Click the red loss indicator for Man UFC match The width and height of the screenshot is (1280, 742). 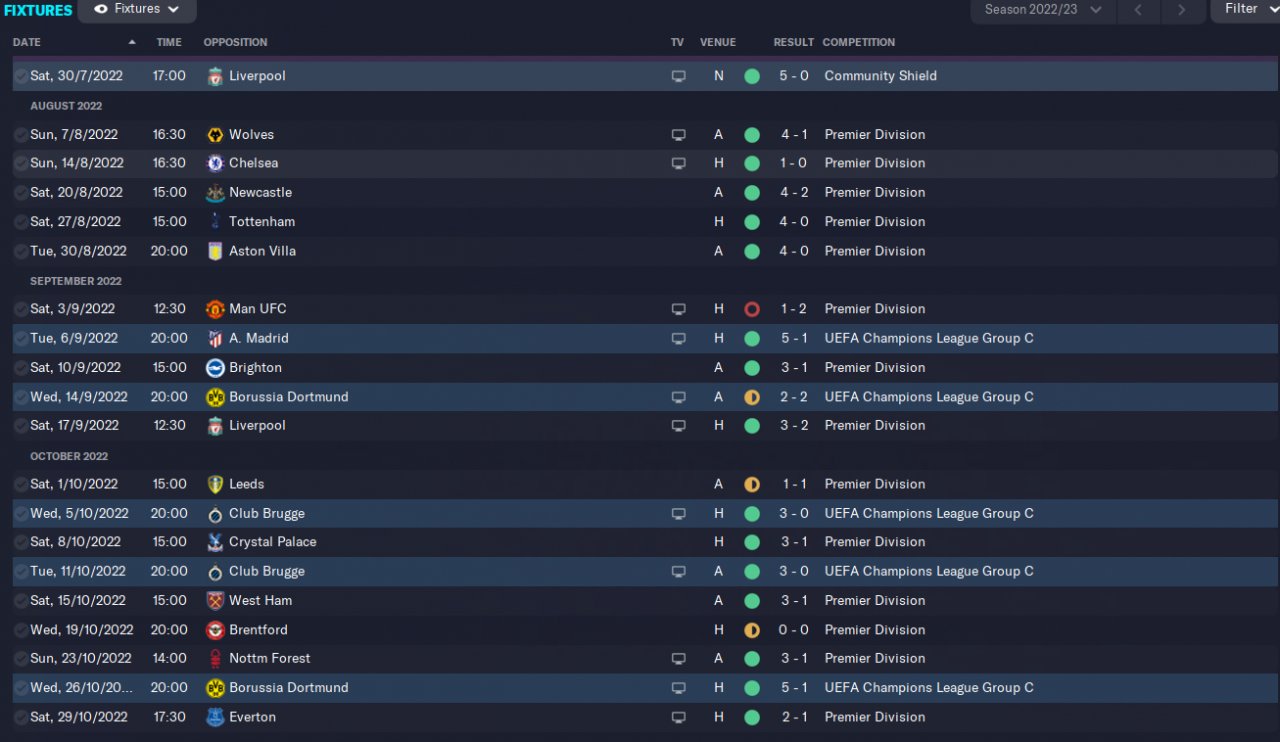tap(752, 309)
